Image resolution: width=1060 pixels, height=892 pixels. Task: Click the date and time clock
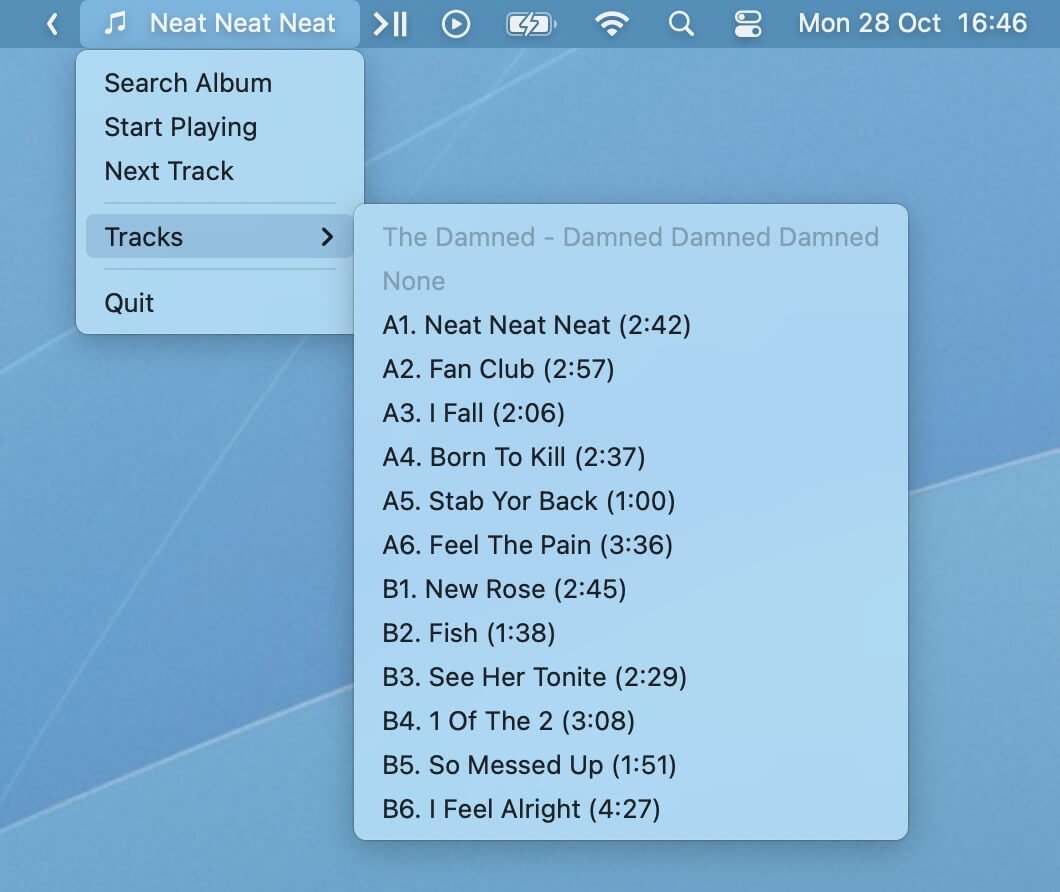(x=912, y=24)
